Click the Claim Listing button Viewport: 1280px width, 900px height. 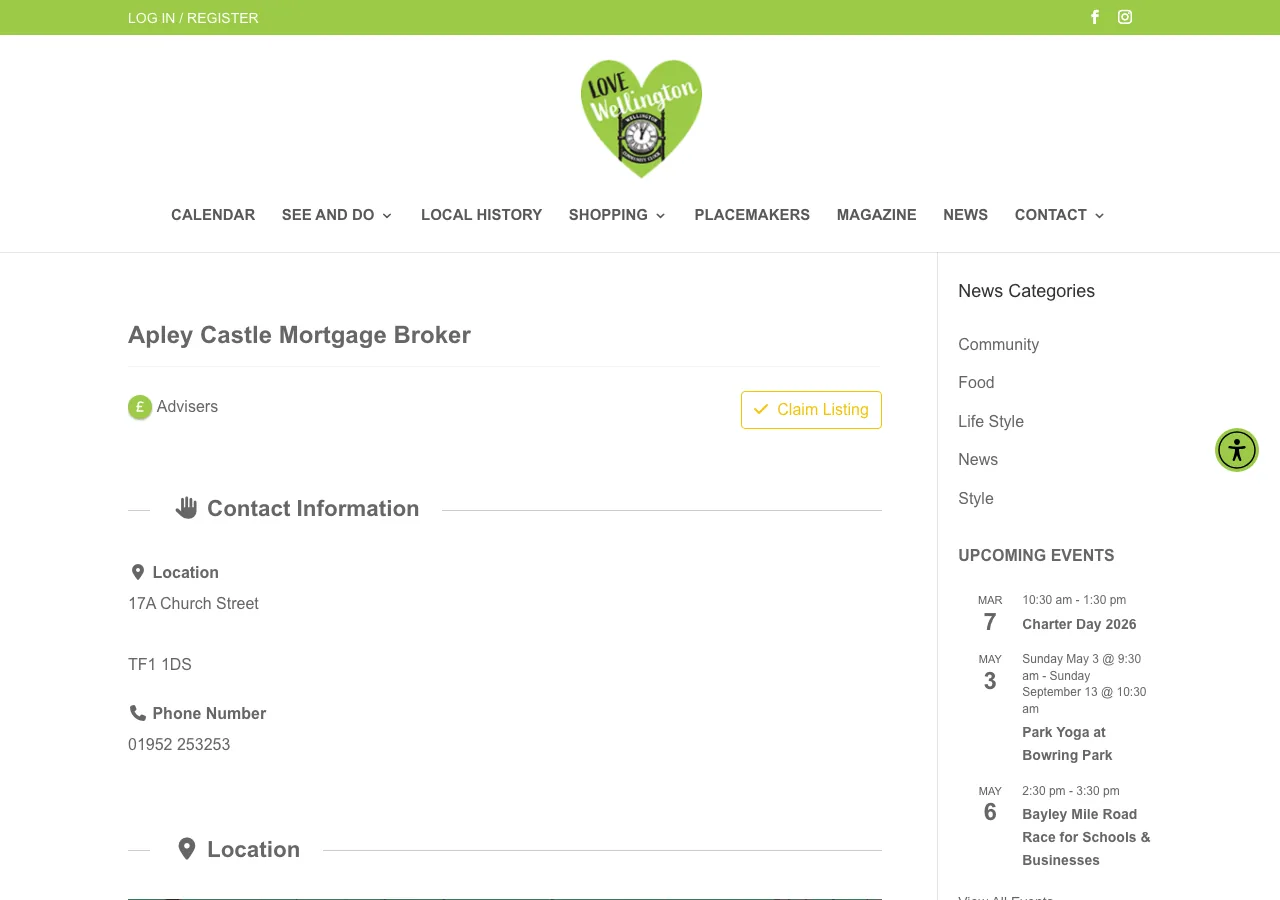pos(811,410)
